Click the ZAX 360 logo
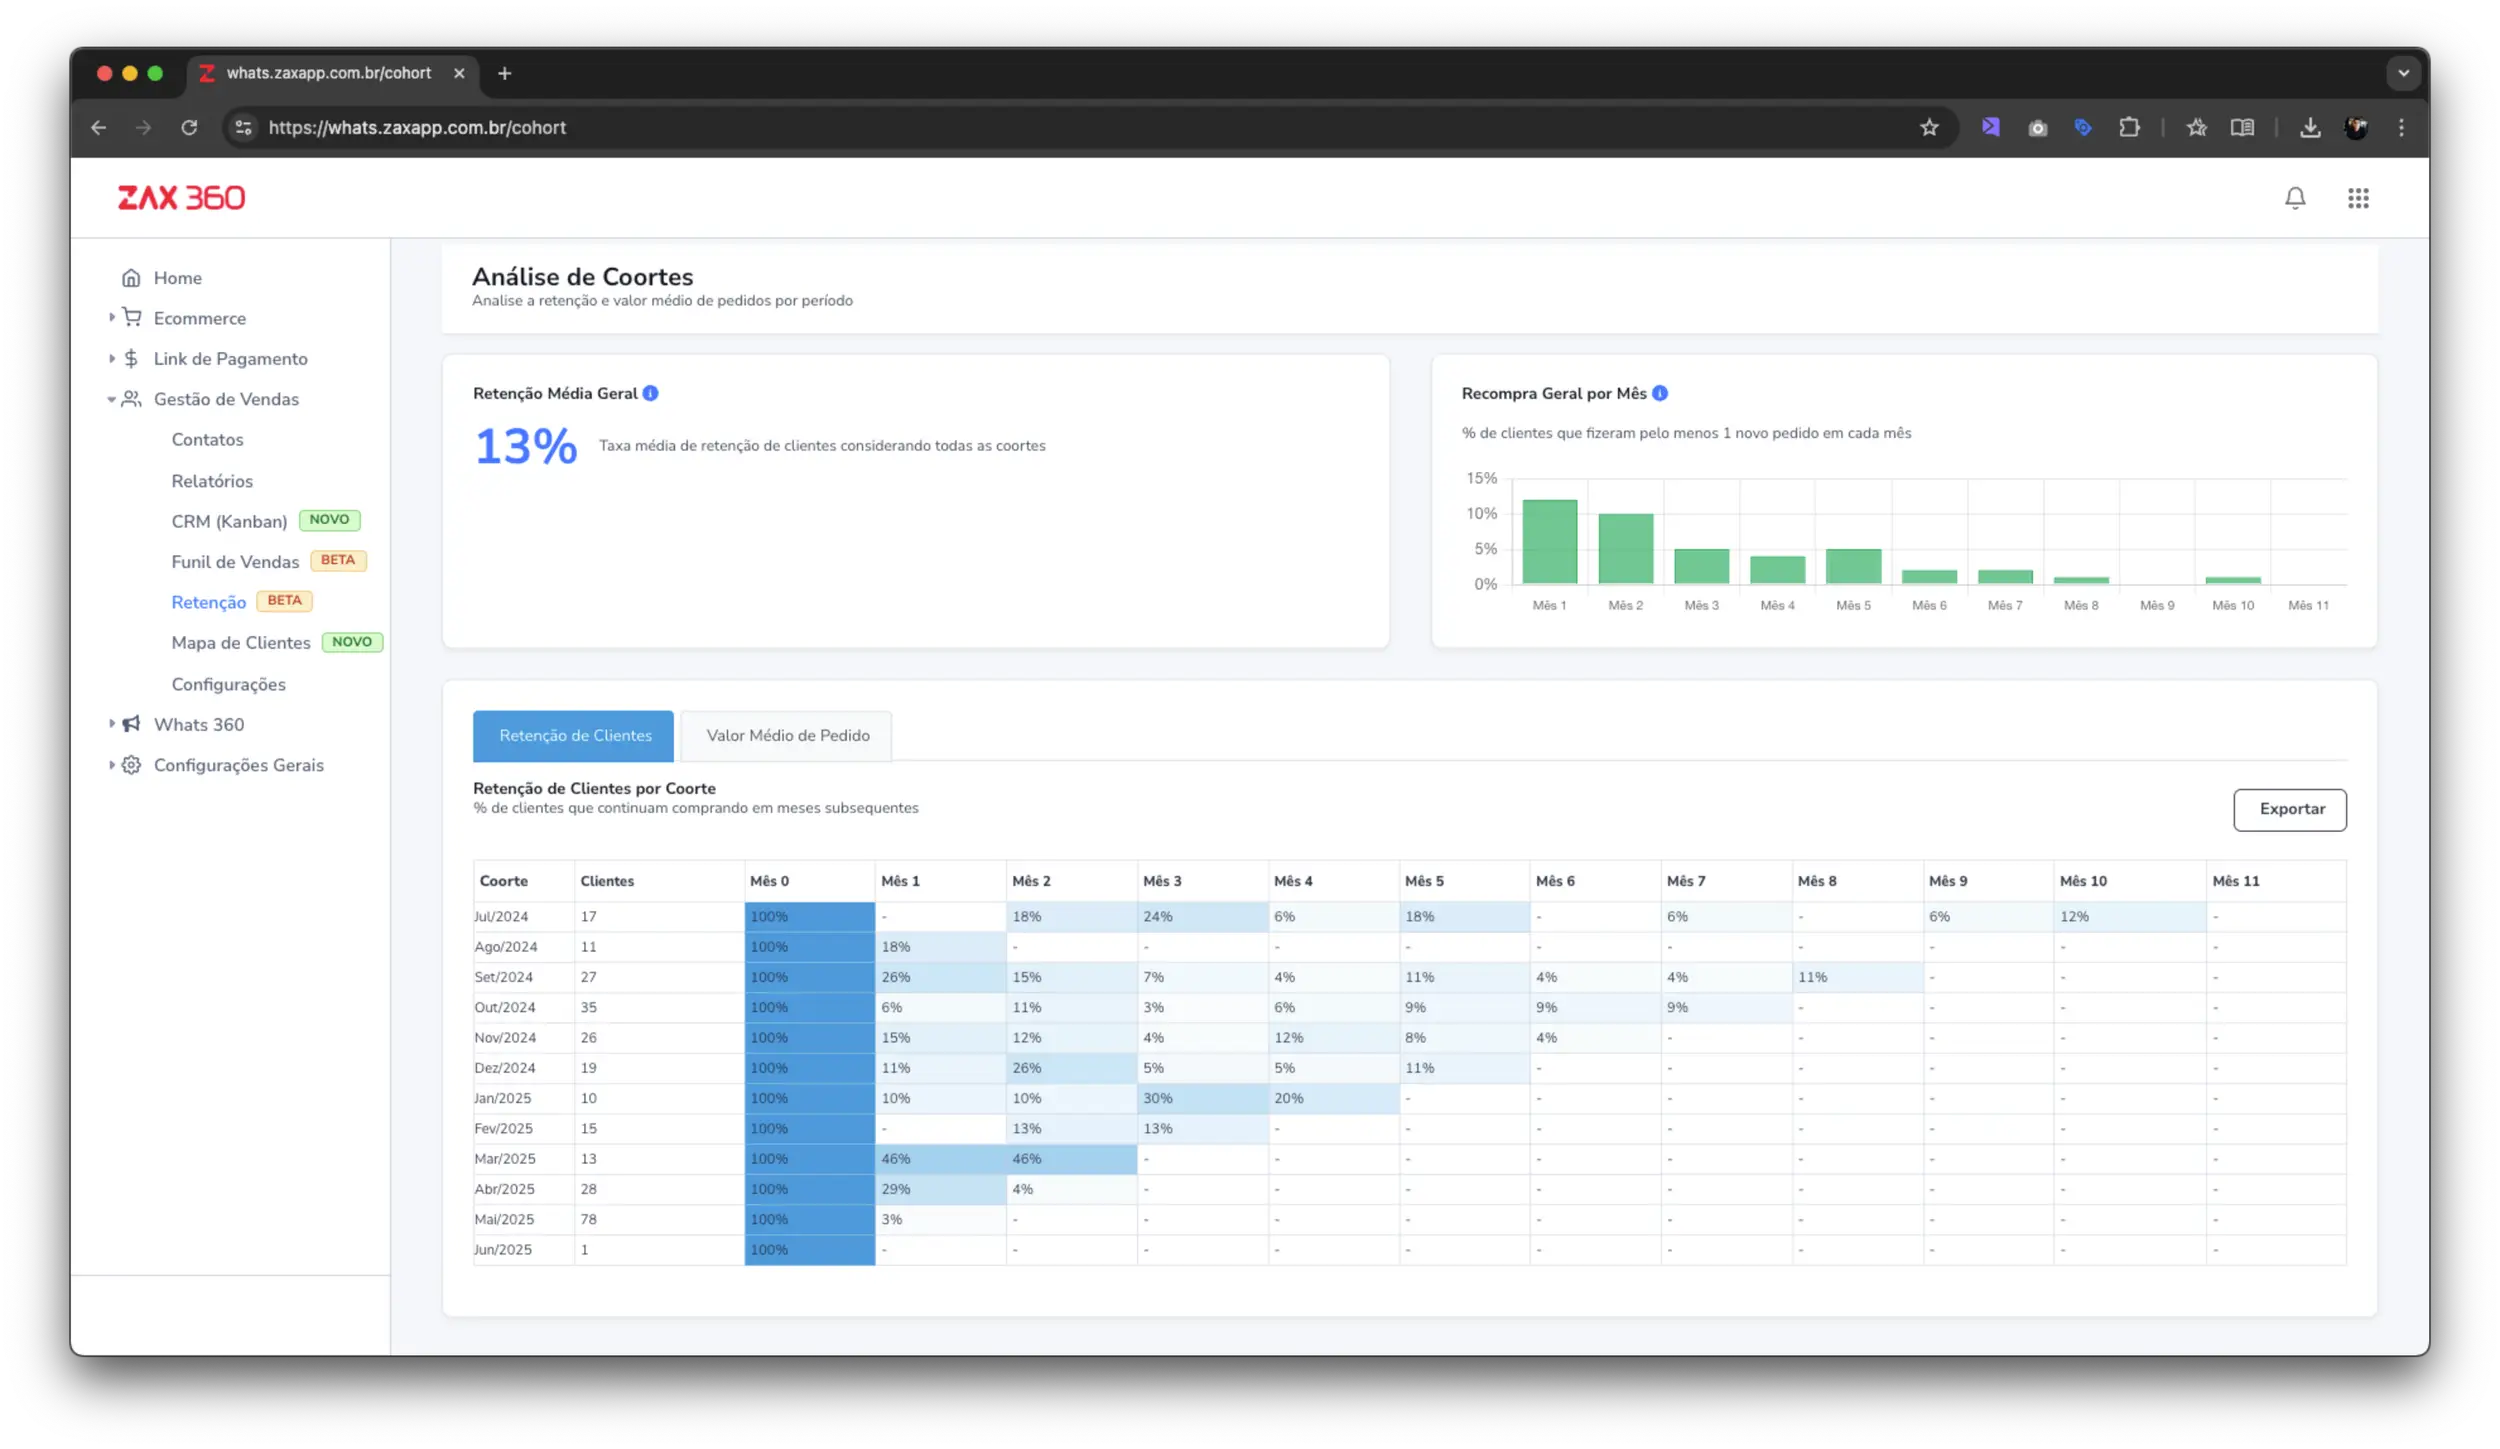This screenshot has height=1449, width=2500. tap(181, 198)
